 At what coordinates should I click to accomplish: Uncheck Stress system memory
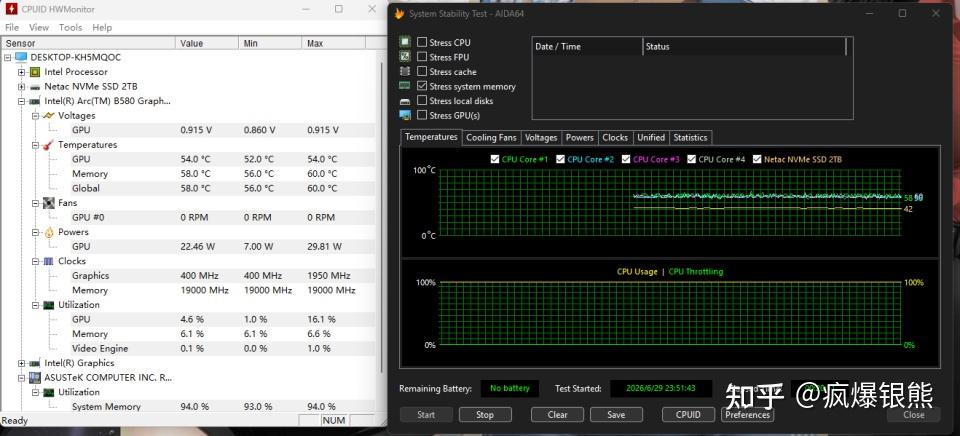coord(422,86)
